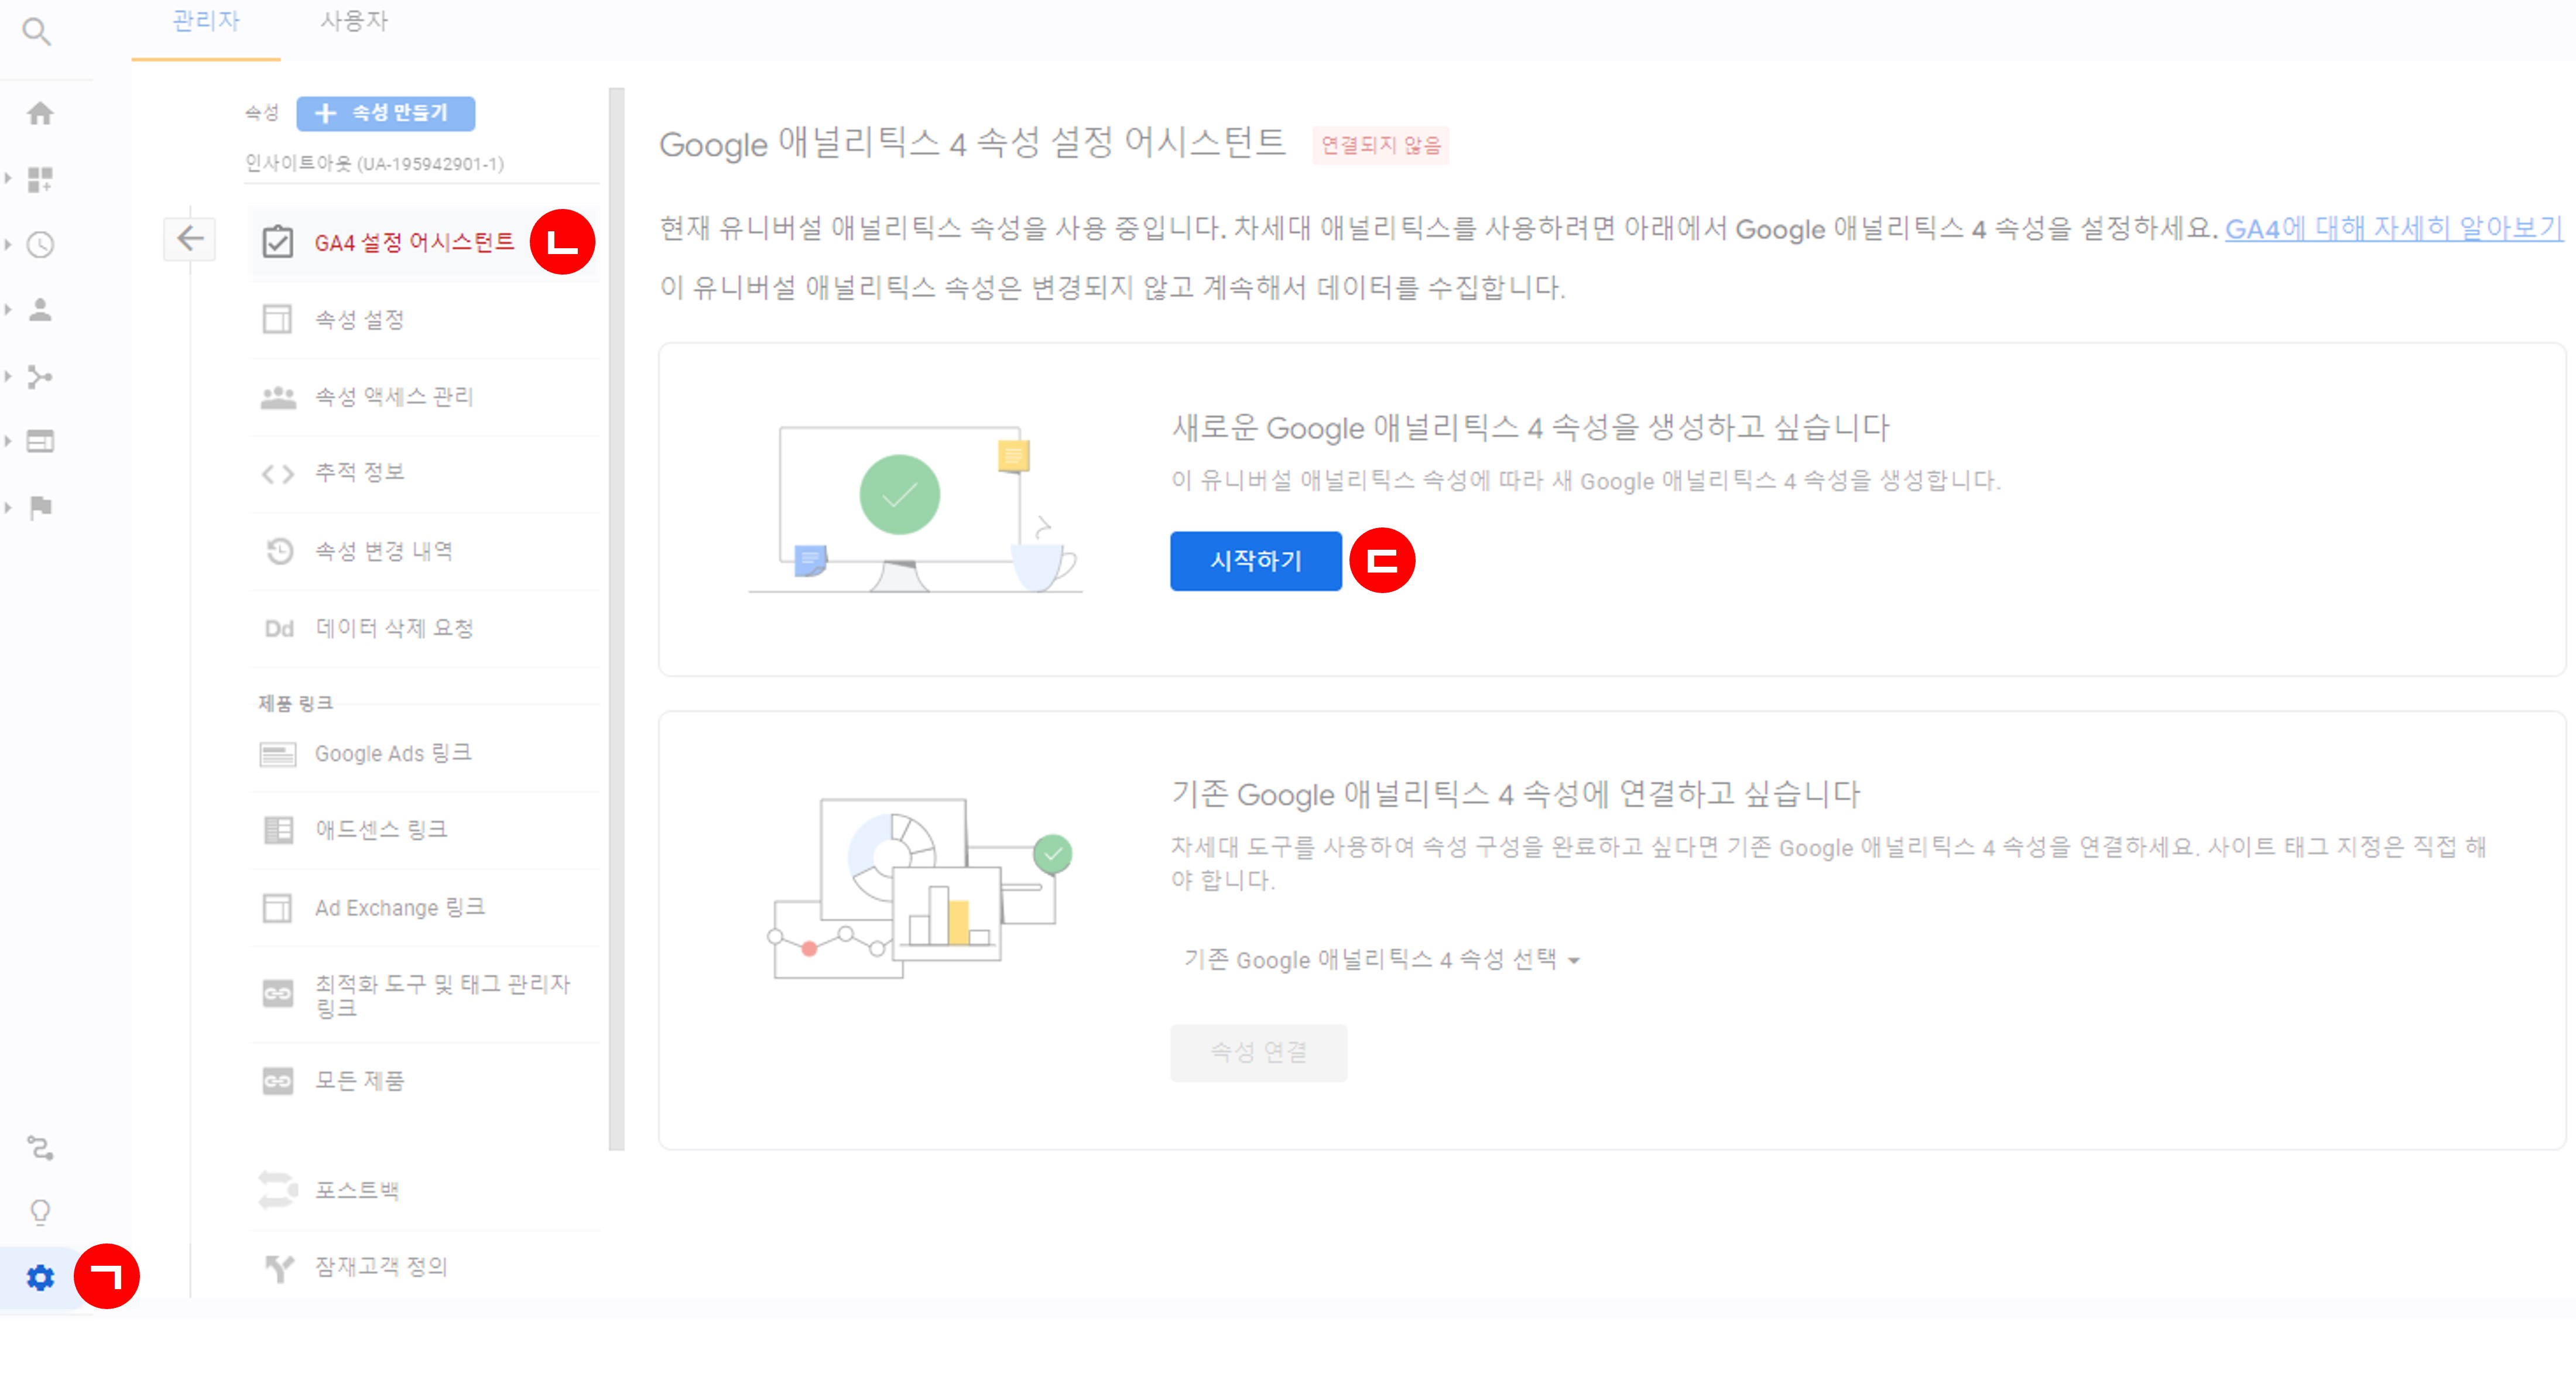Viewport: 2576px width, 1384px height.
Task: Open the search icon in sidebar
Action: 37,32
